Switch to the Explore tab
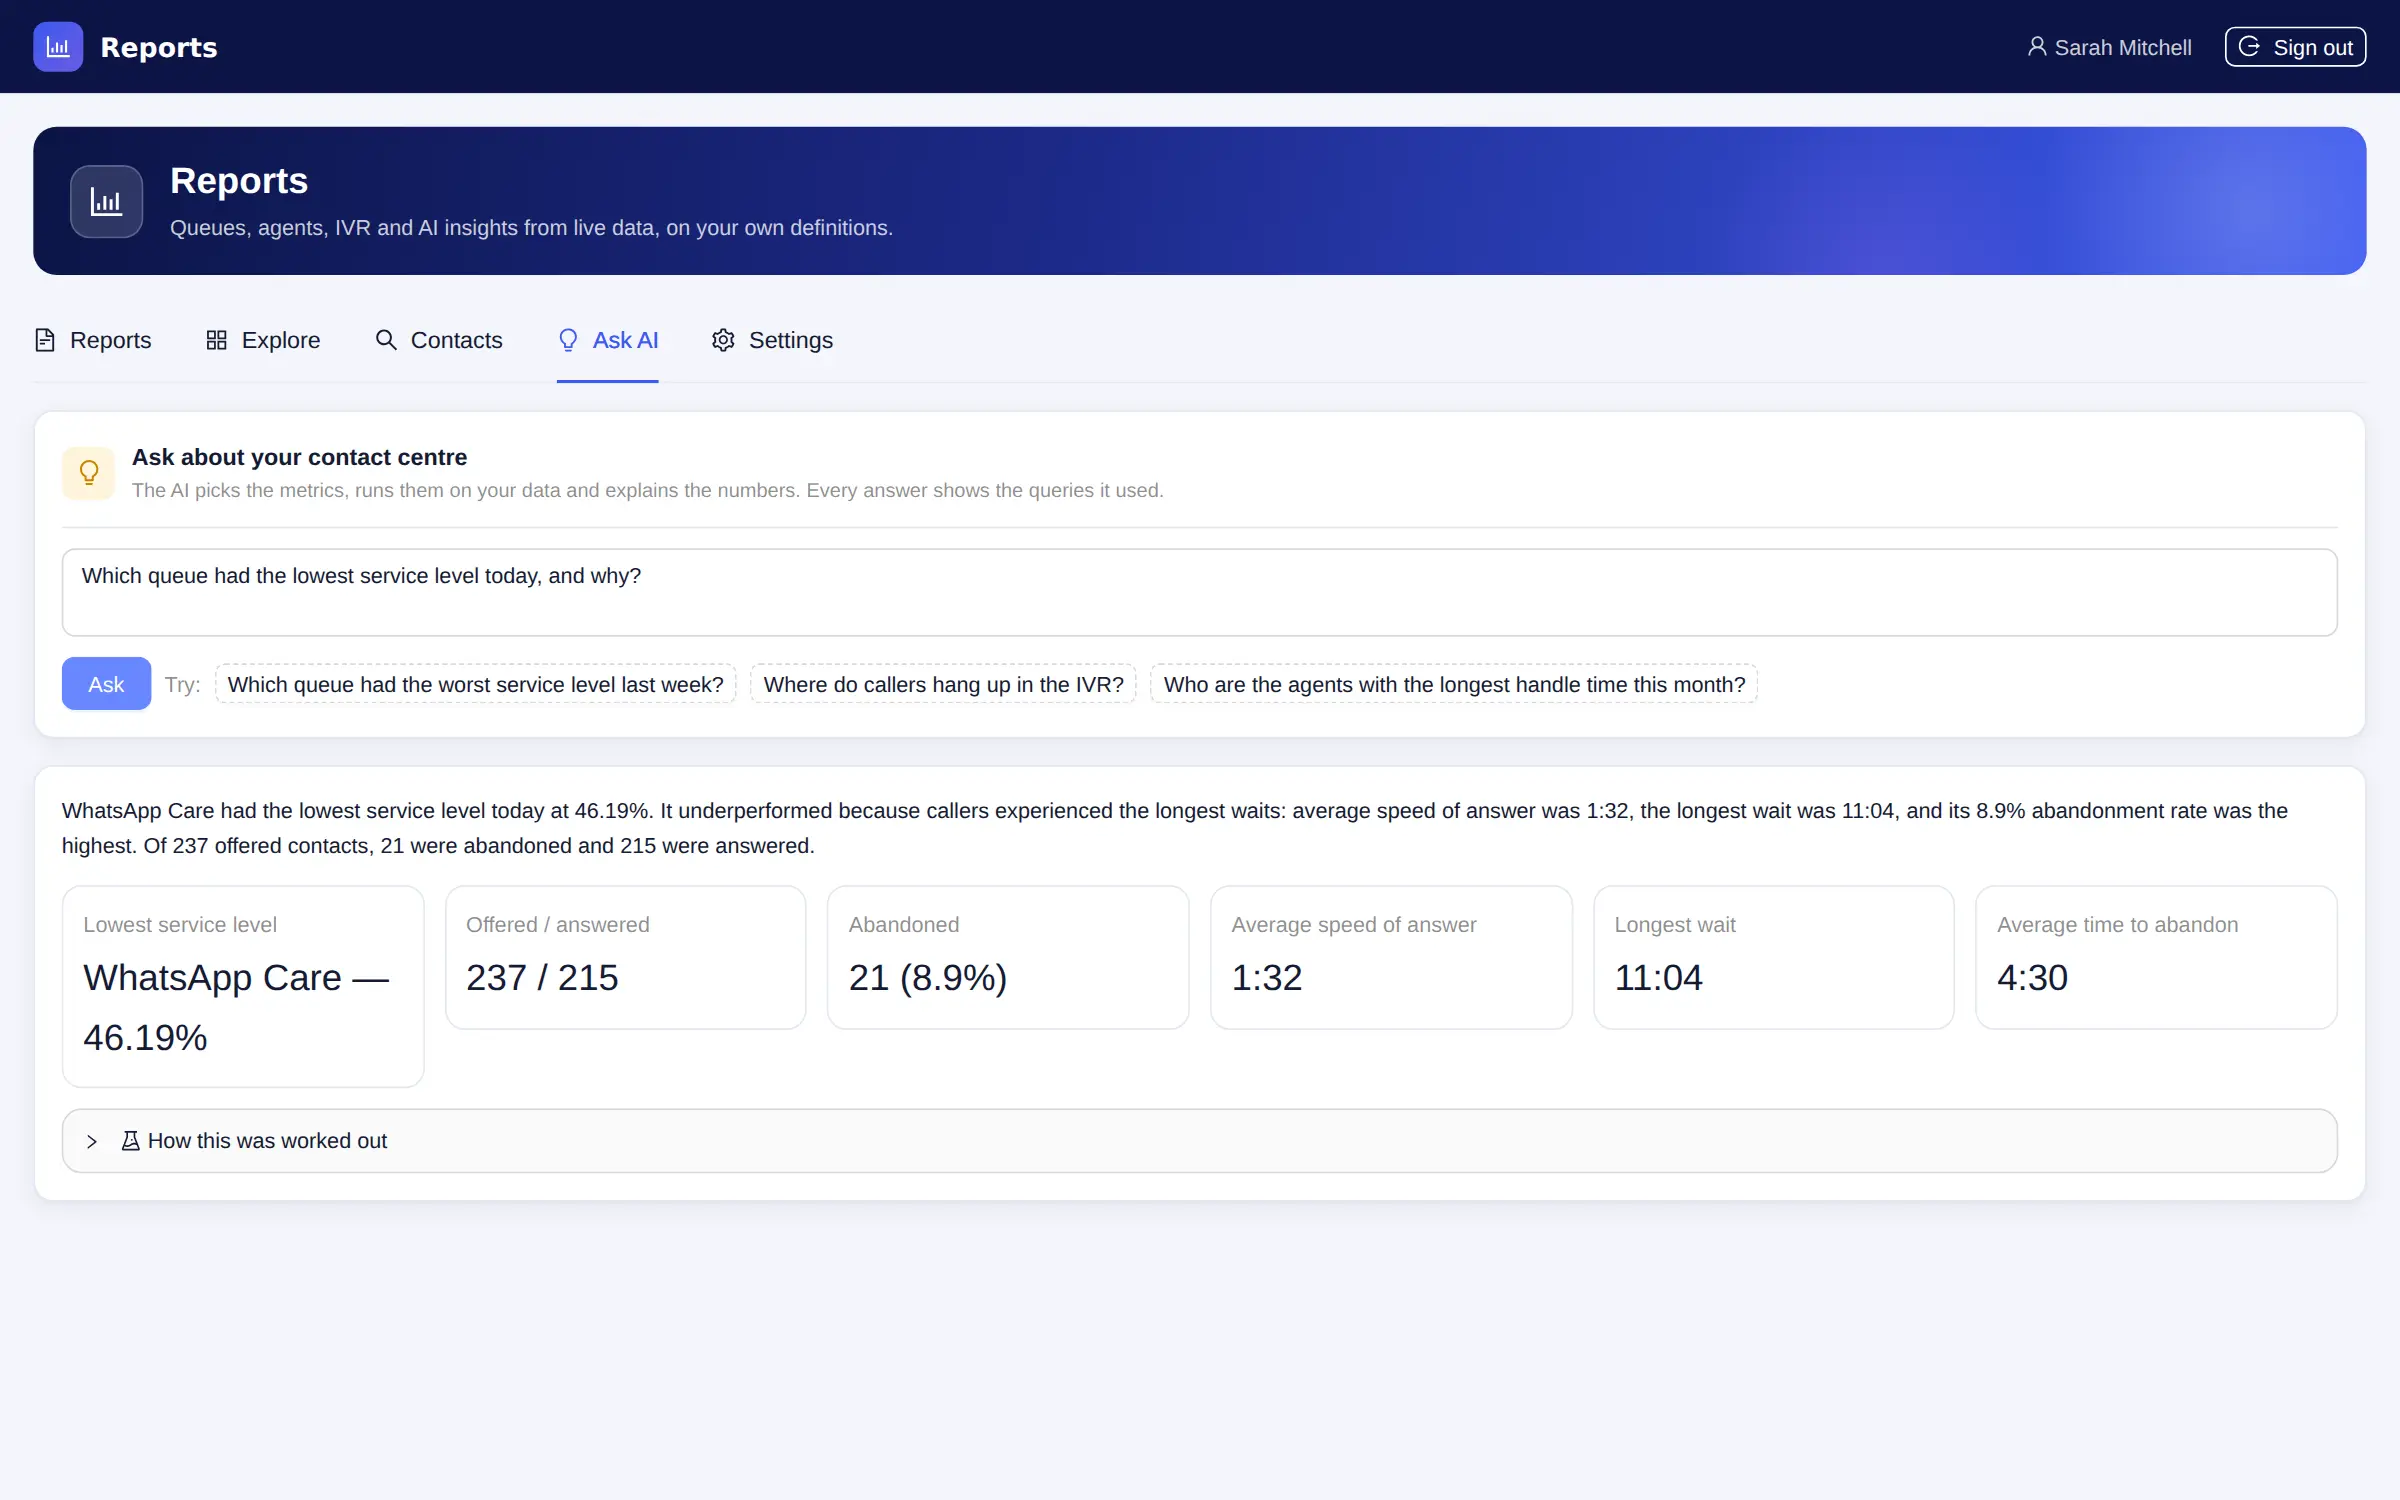The height and width of the screenshot is (1500, 2400). tap(263, 340)
